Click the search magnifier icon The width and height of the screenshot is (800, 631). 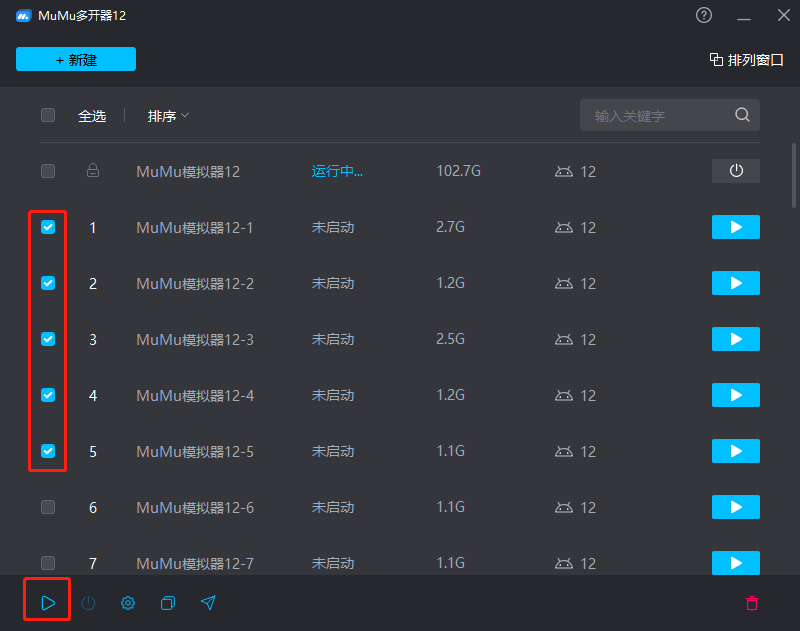(x=742, y=115)
